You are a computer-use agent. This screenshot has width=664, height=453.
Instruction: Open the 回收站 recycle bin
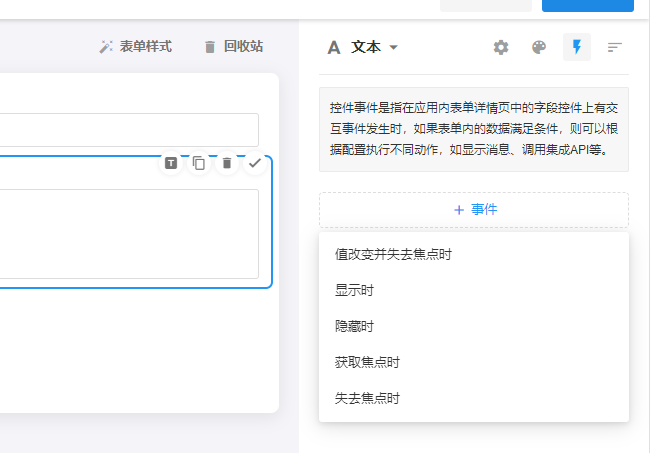coord(233,46)
